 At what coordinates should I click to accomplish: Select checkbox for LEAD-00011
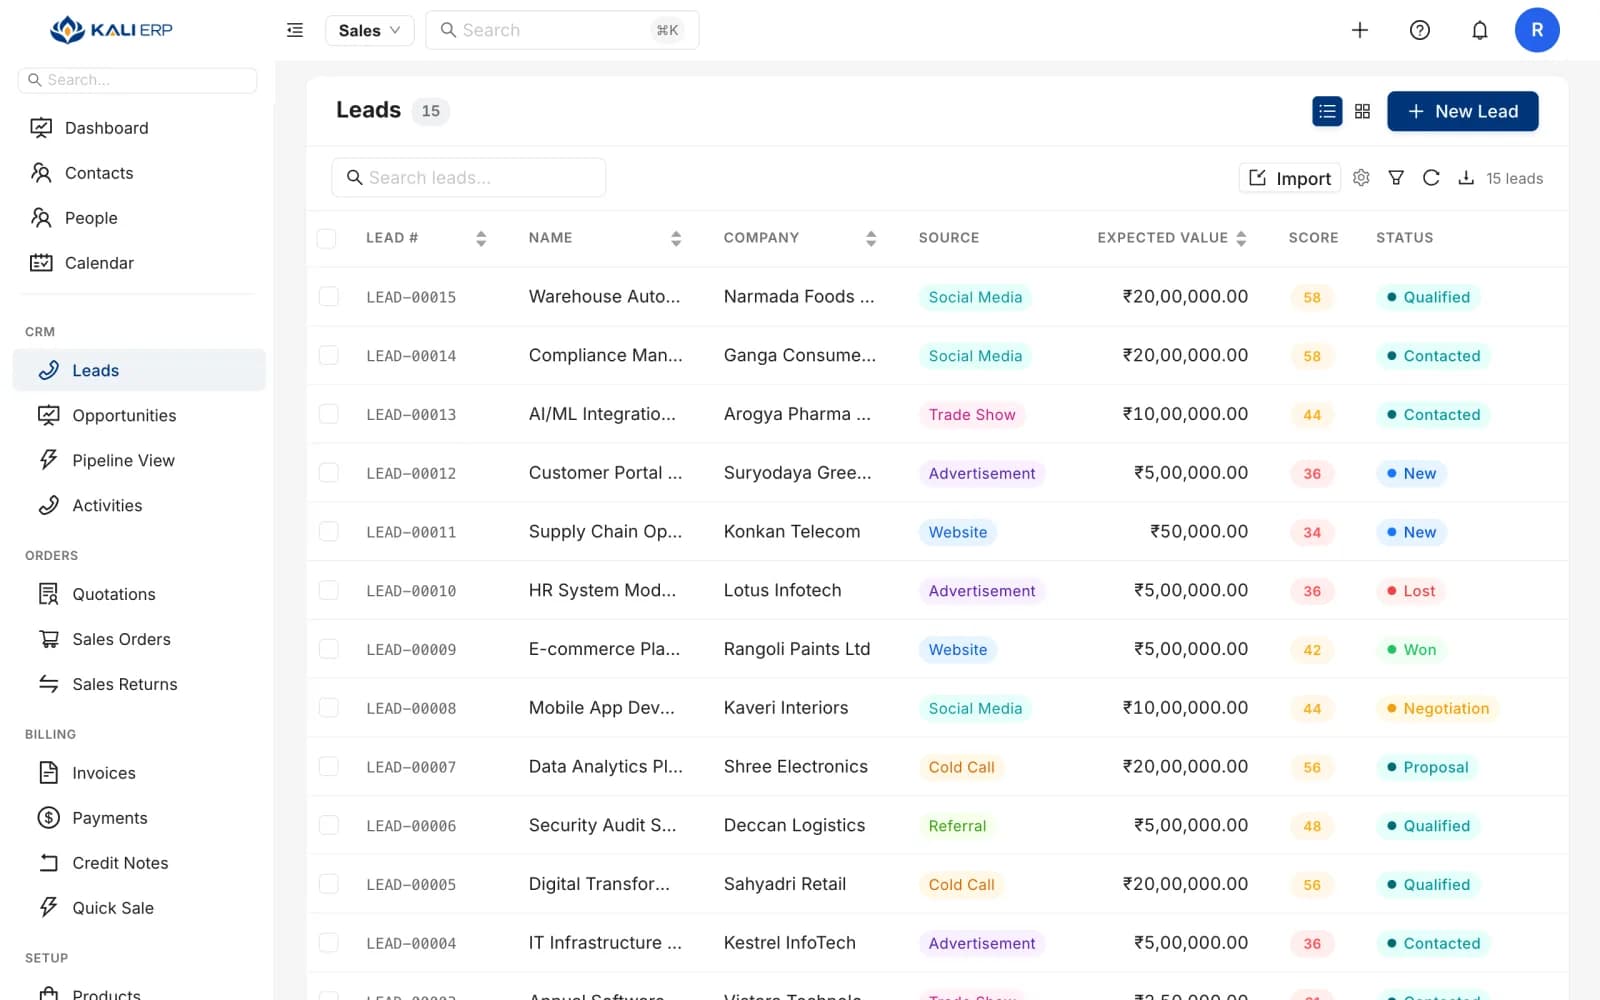tap(328, 532)
